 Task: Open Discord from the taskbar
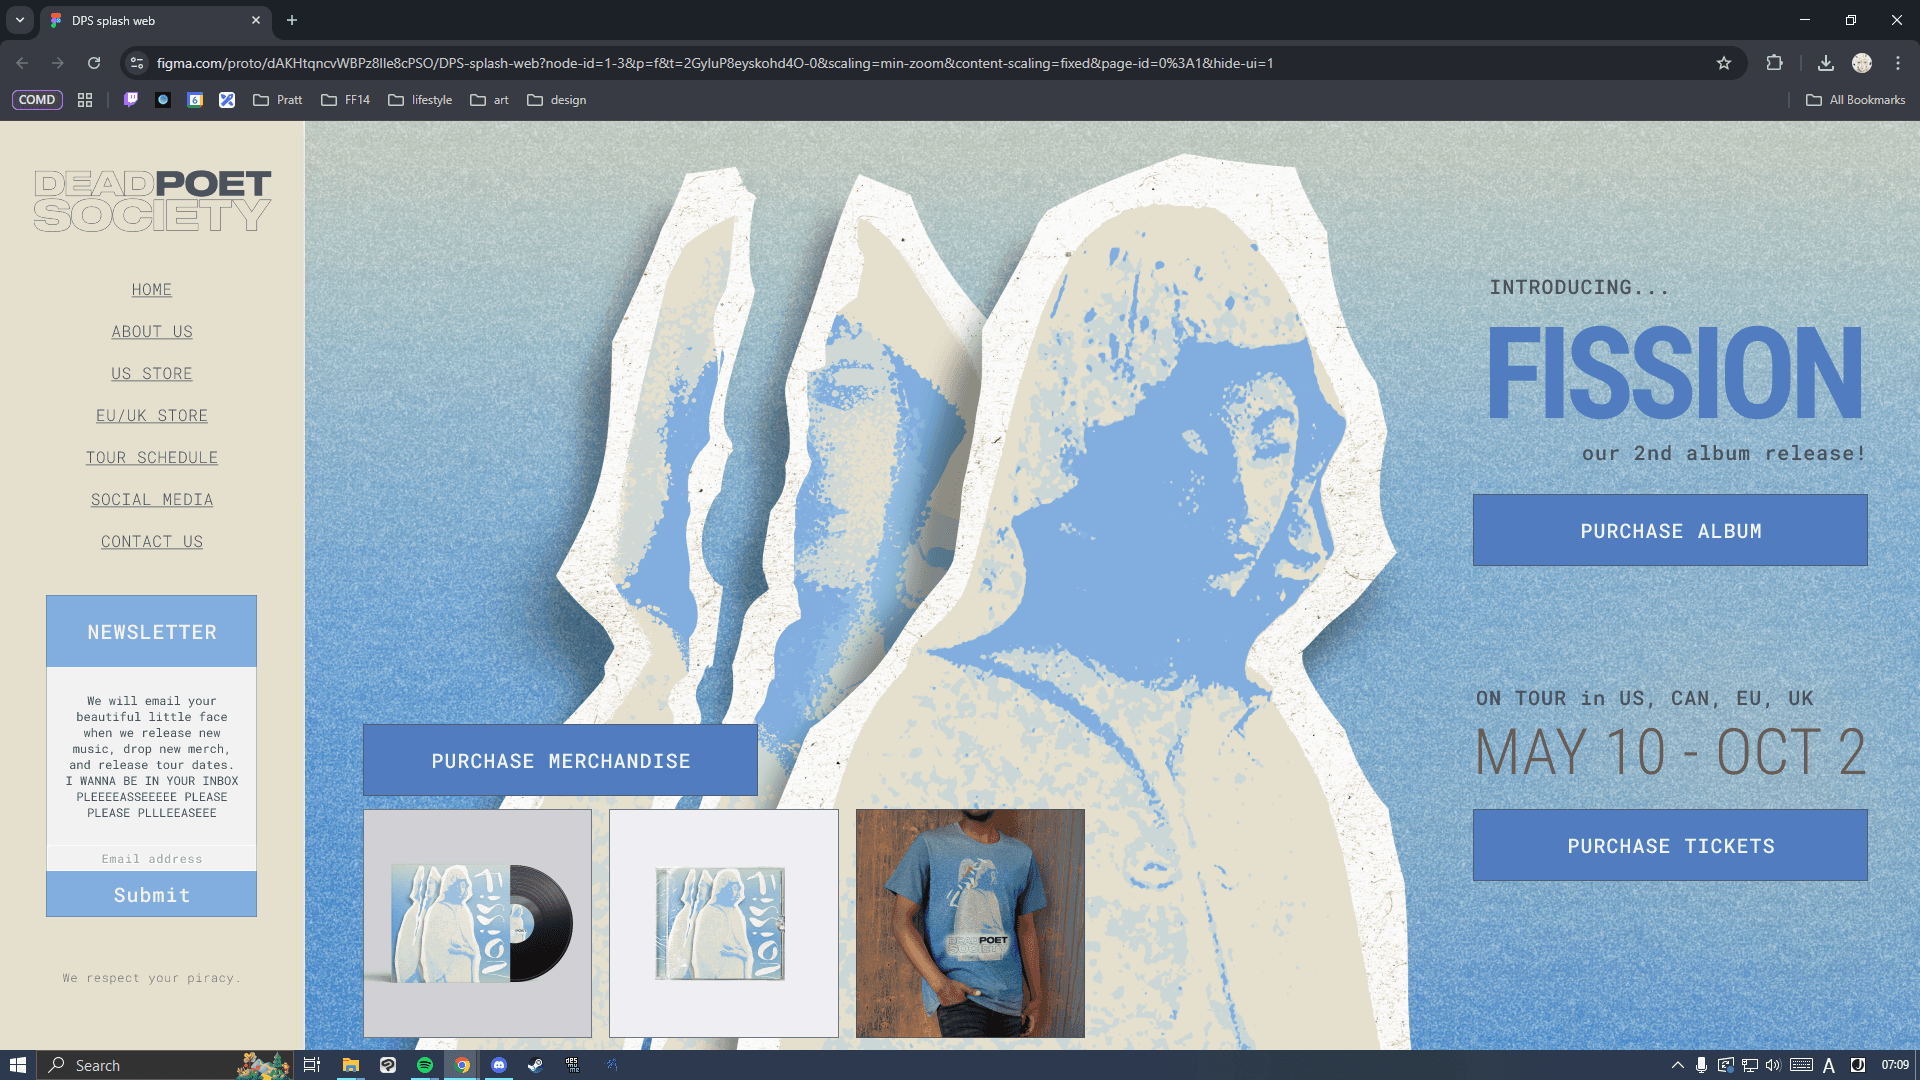(499, 1065)
